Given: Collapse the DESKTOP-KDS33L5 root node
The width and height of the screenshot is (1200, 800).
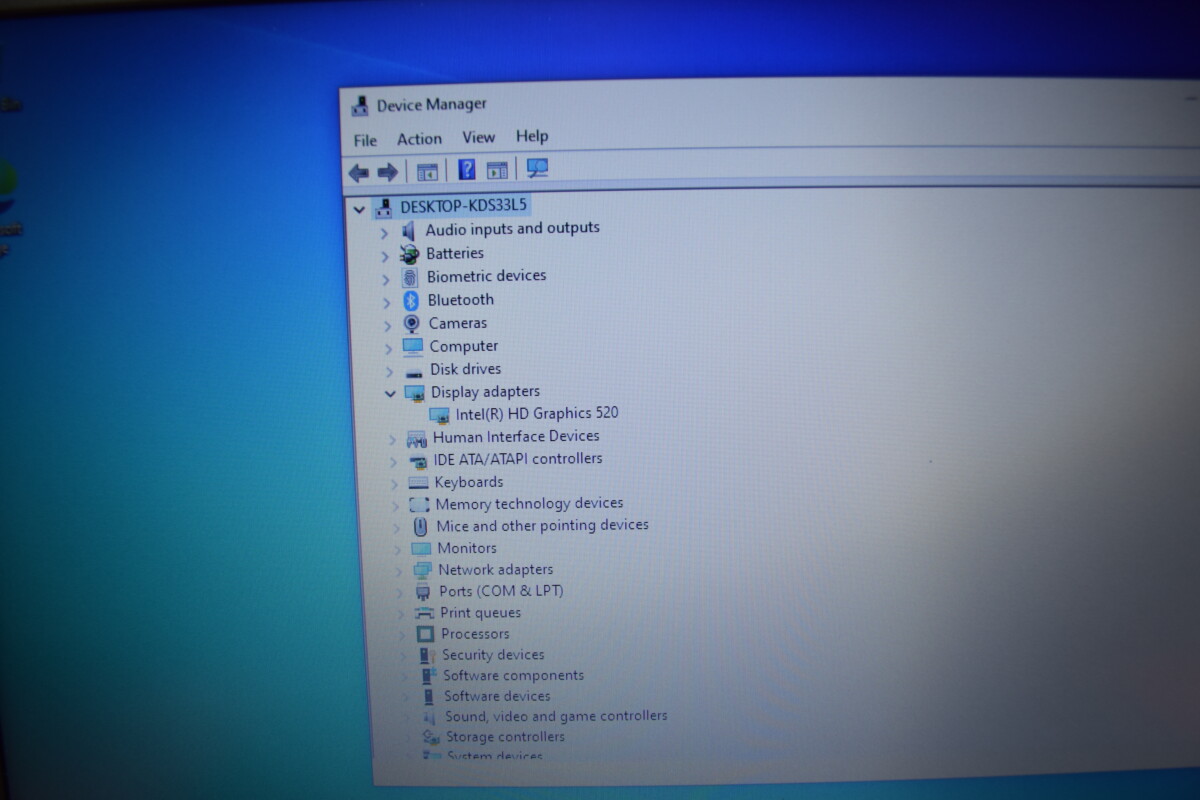Looking at the screenshot, I should 359,209.
